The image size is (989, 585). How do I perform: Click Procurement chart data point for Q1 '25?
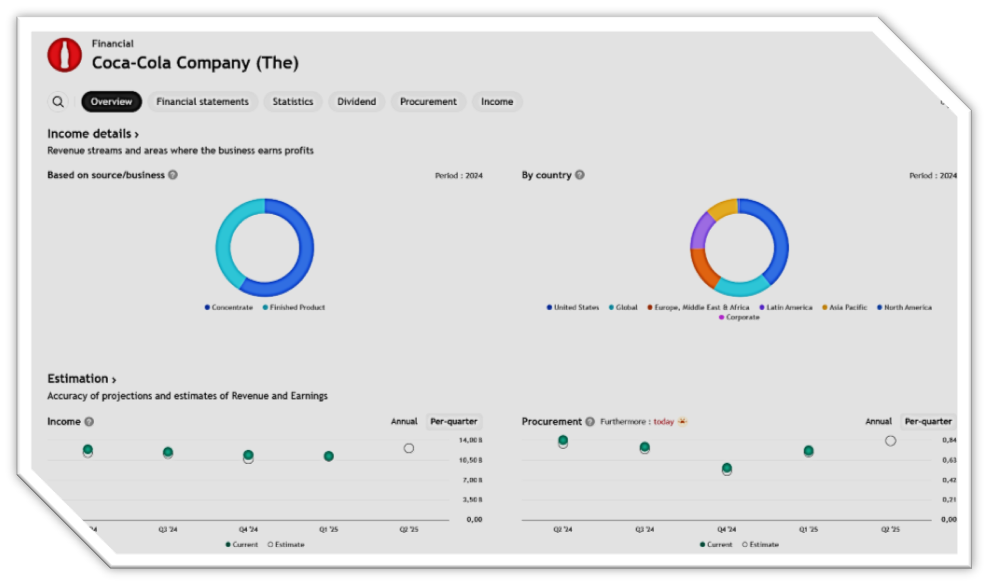coord(809,451)
